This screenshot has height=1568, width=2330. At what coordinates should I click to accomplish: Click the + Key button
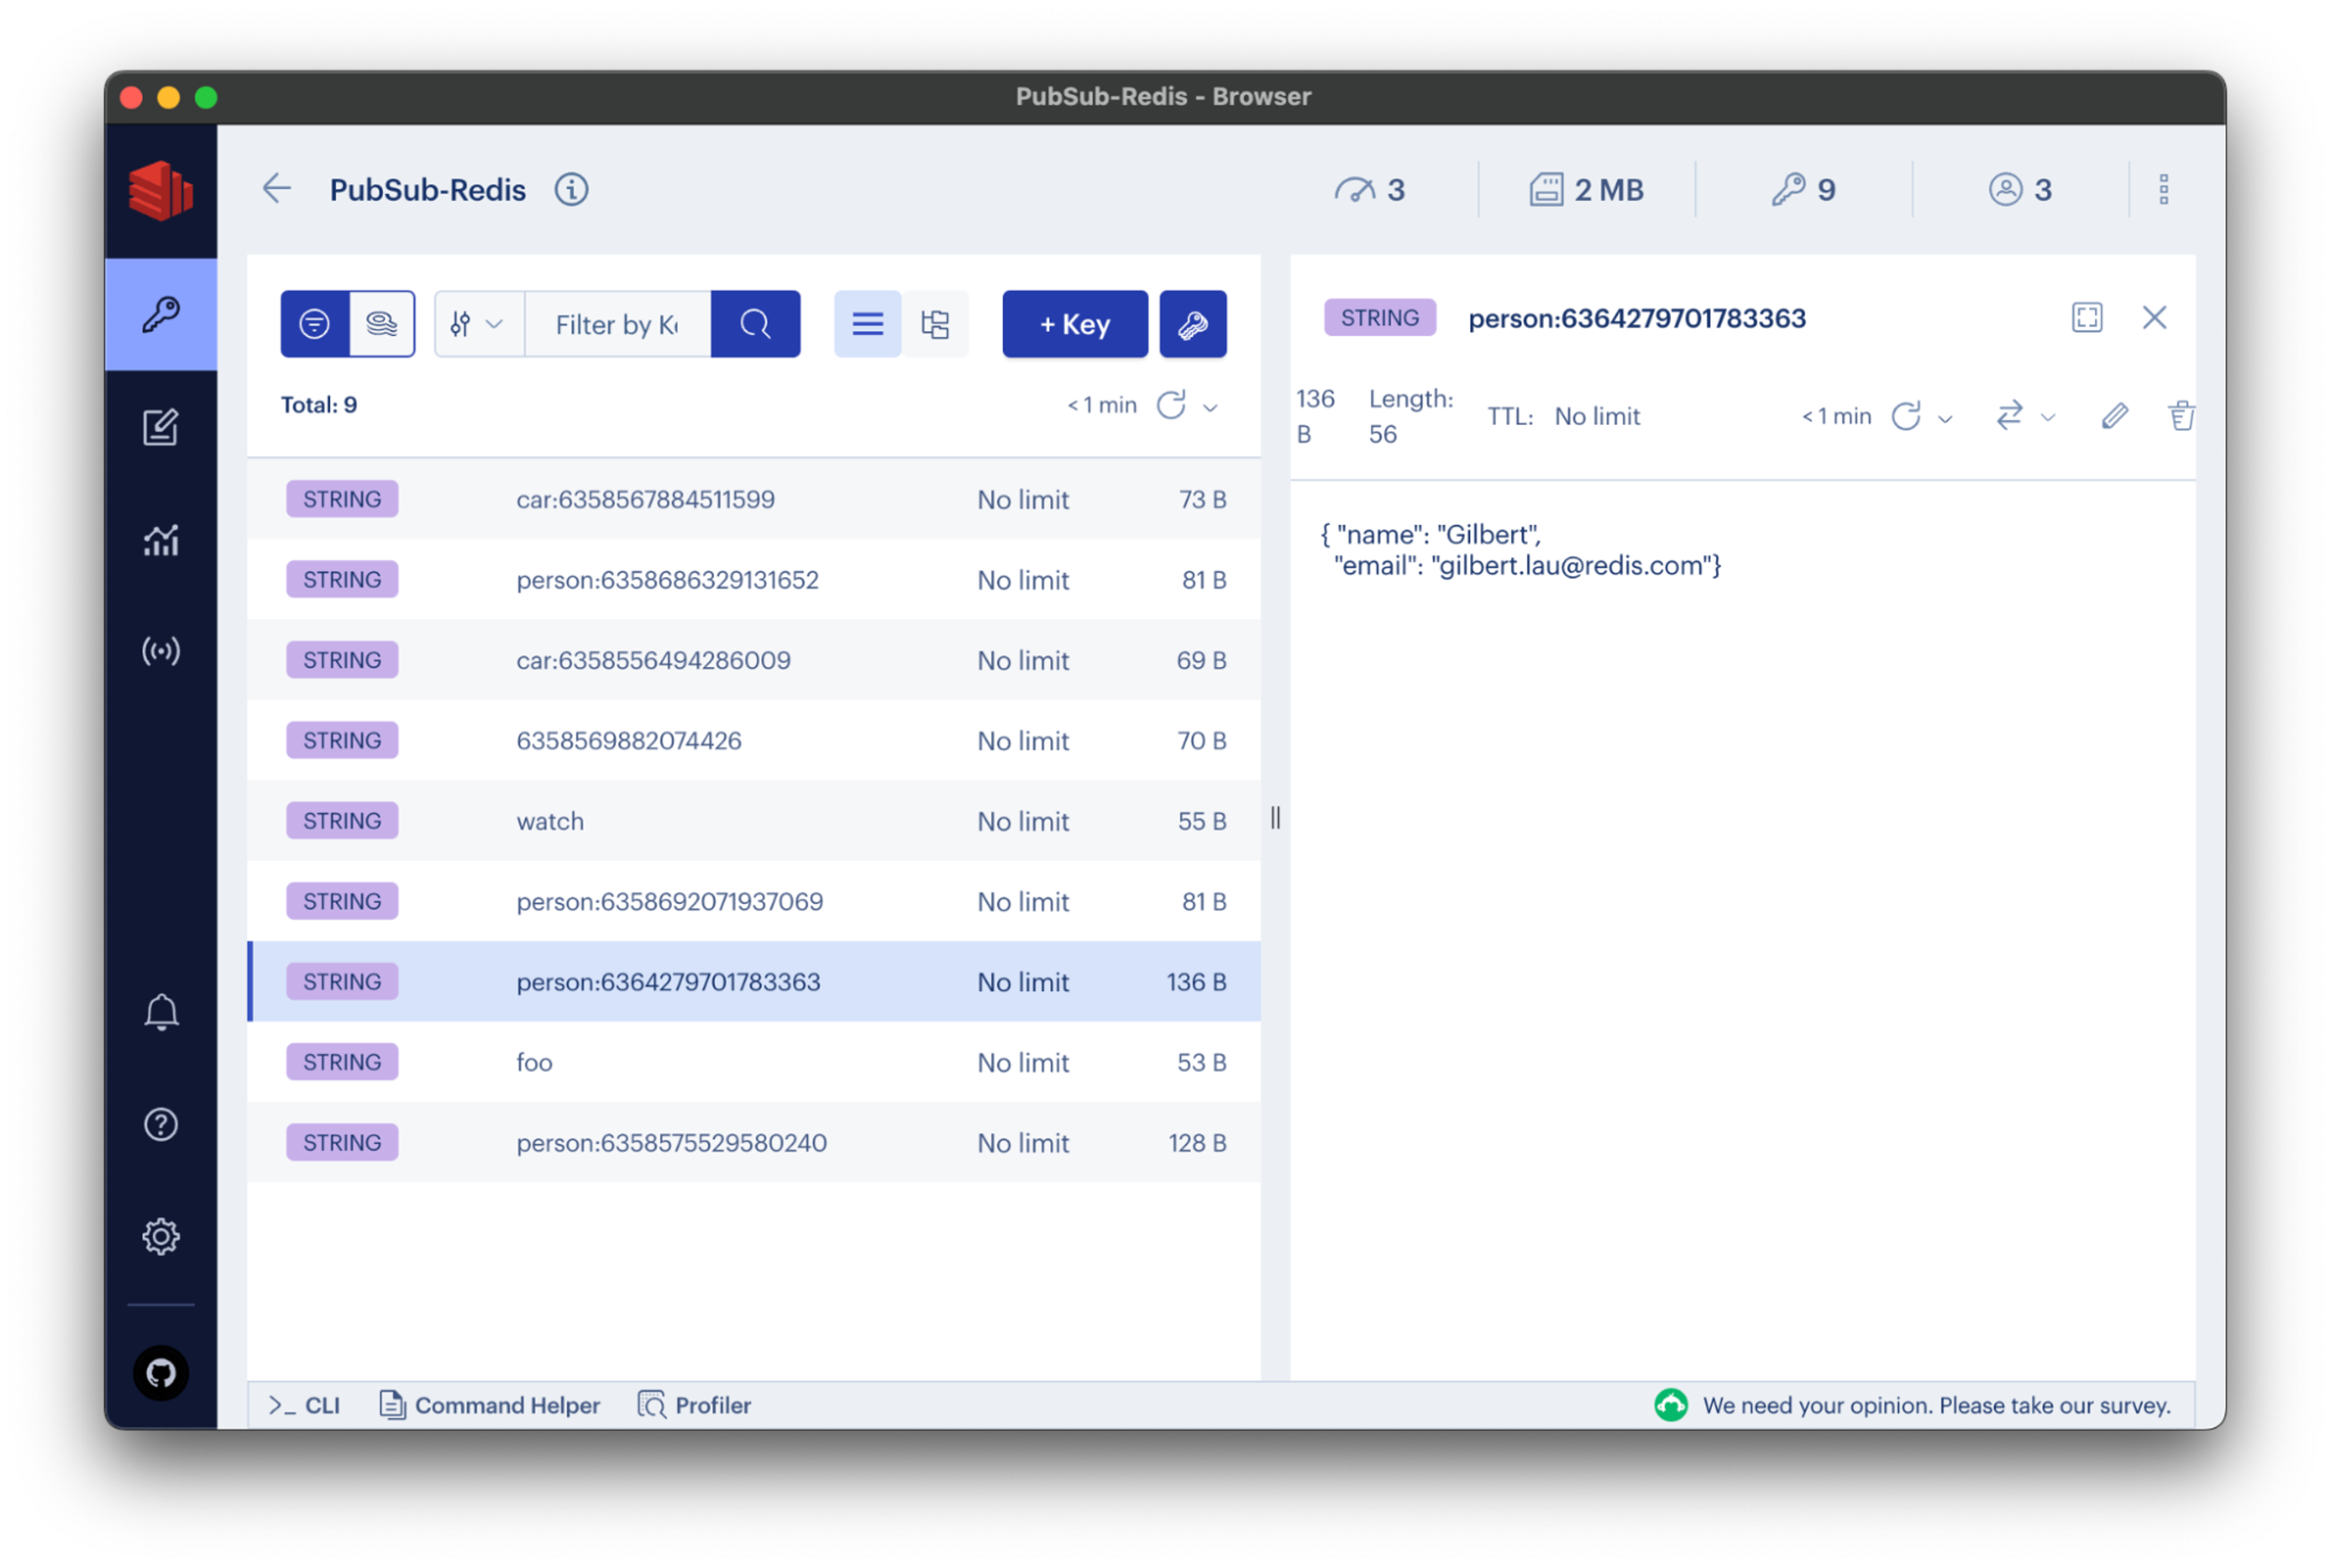point(1074,324)
